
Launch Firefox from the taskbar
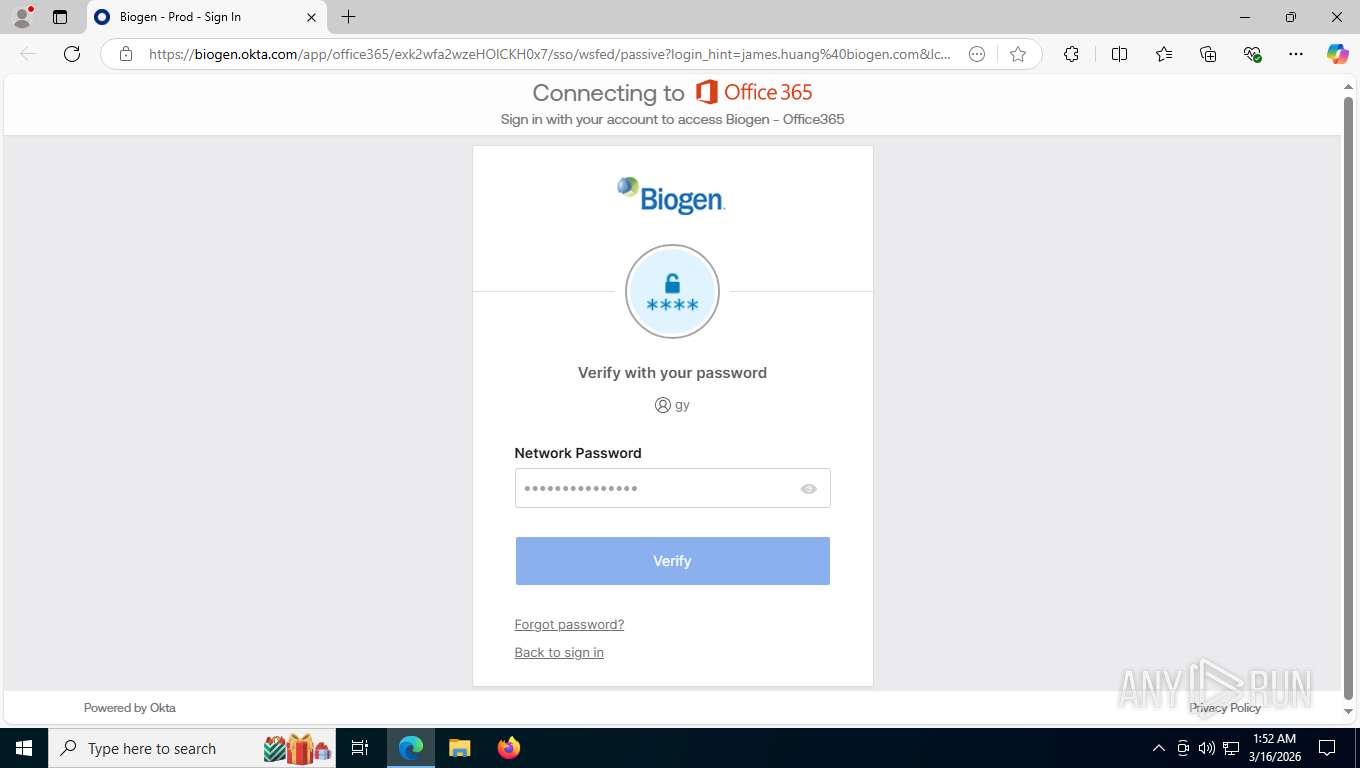(x=509, y=748)
